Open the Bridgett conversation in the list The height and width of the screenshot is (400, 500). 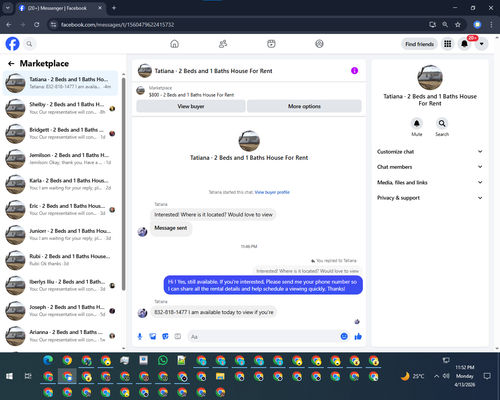coord(60,133)
